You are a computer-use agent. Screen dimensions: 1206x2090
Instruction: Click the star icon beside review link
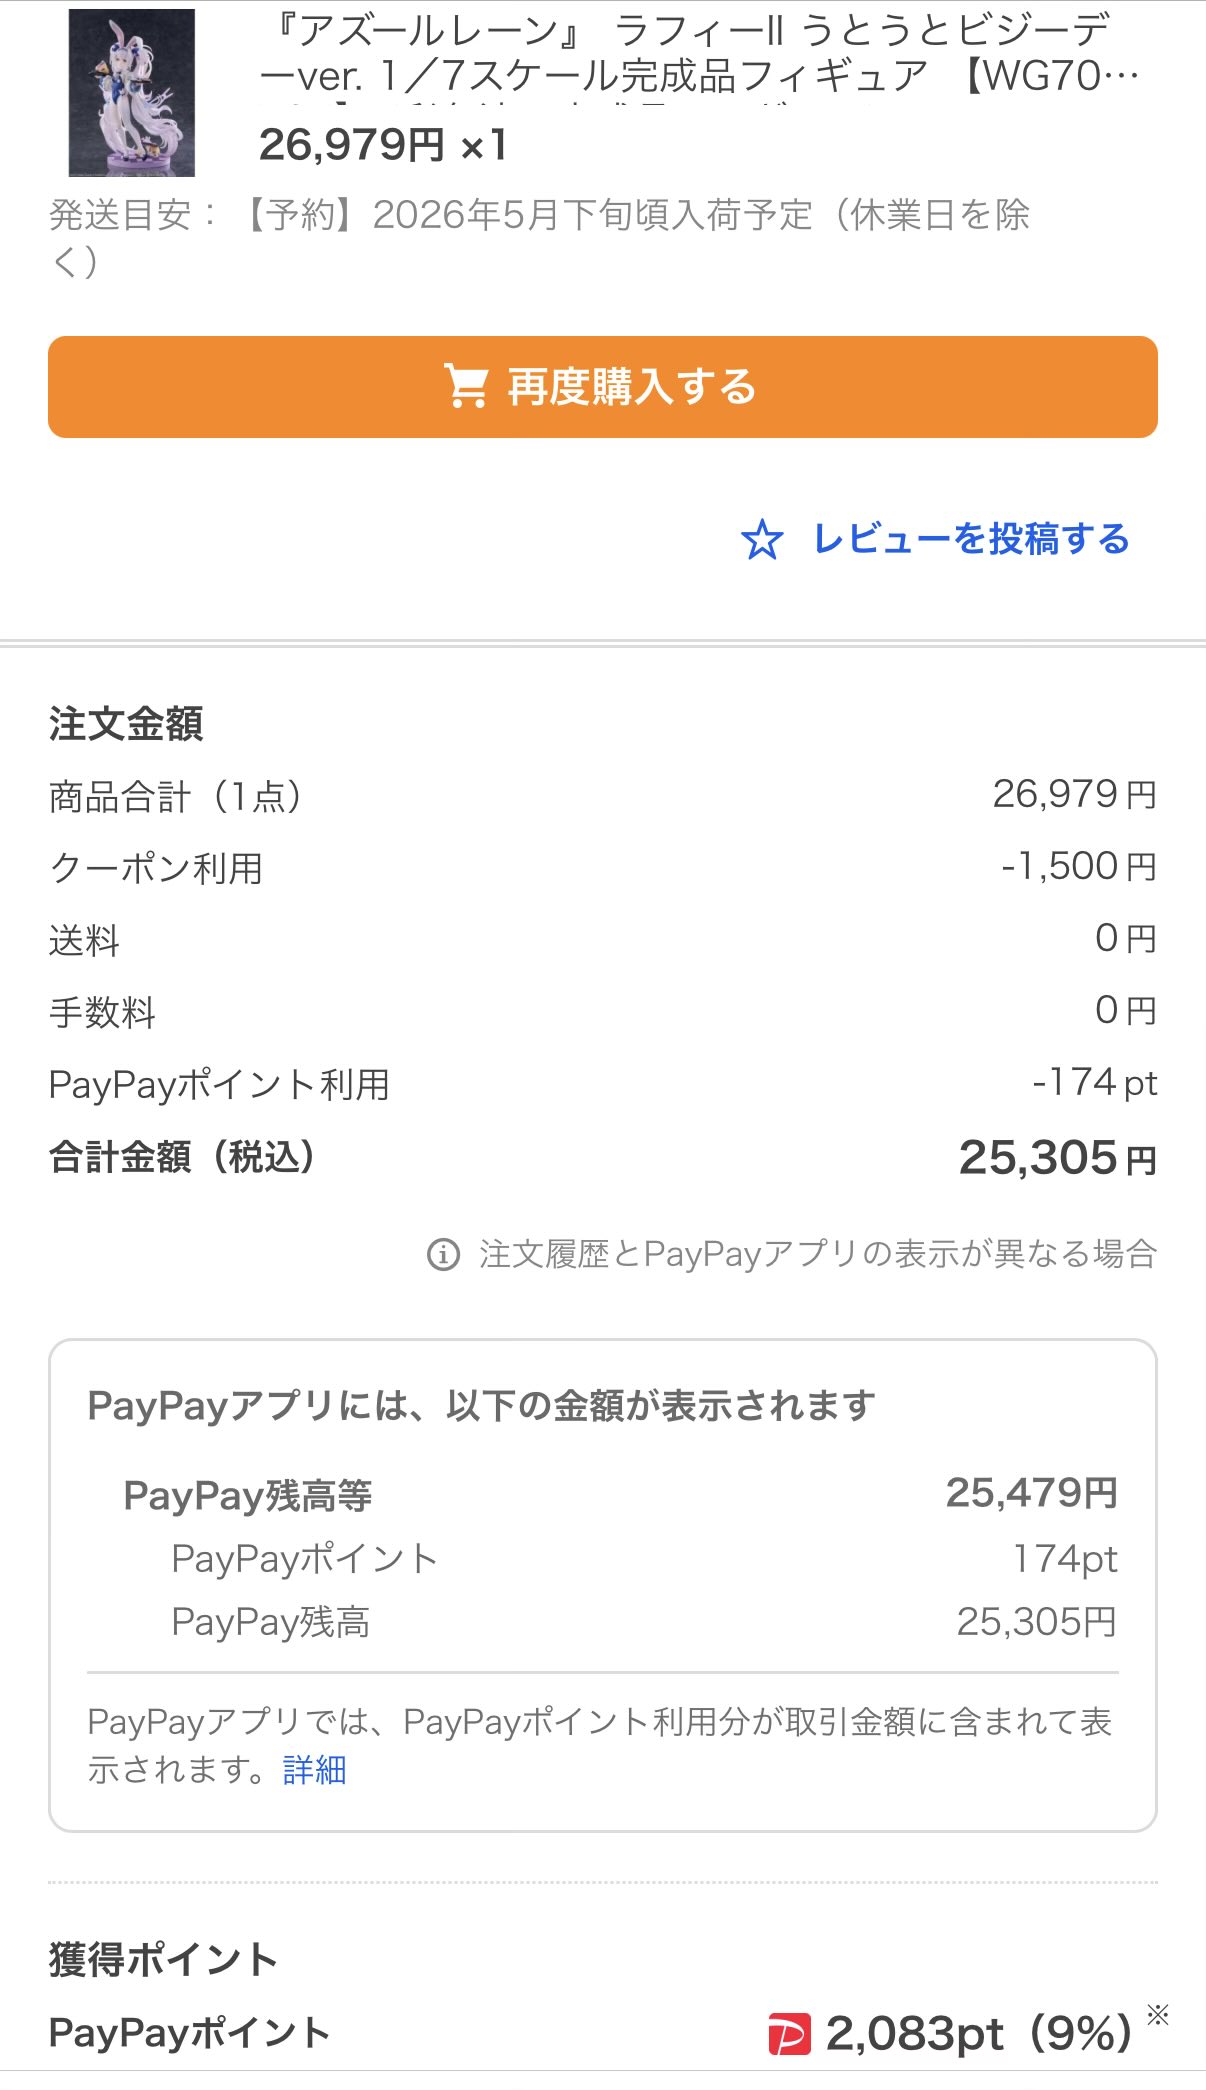(x=762, y=540)
